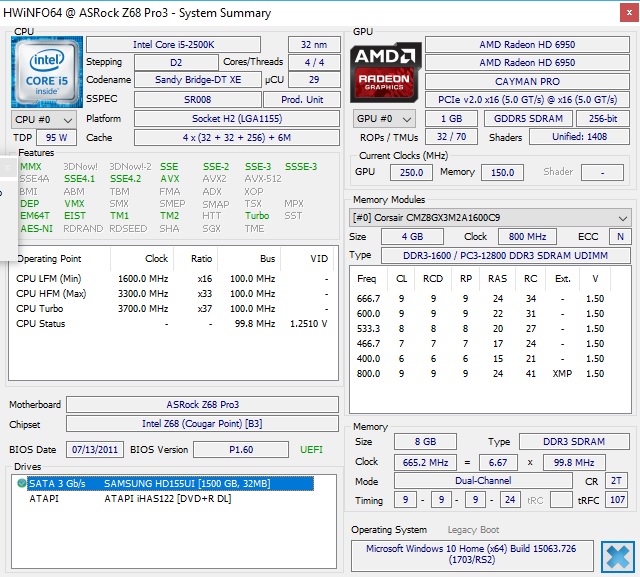
Task: Click the command rate 2T field
Action: coord(616,481)
